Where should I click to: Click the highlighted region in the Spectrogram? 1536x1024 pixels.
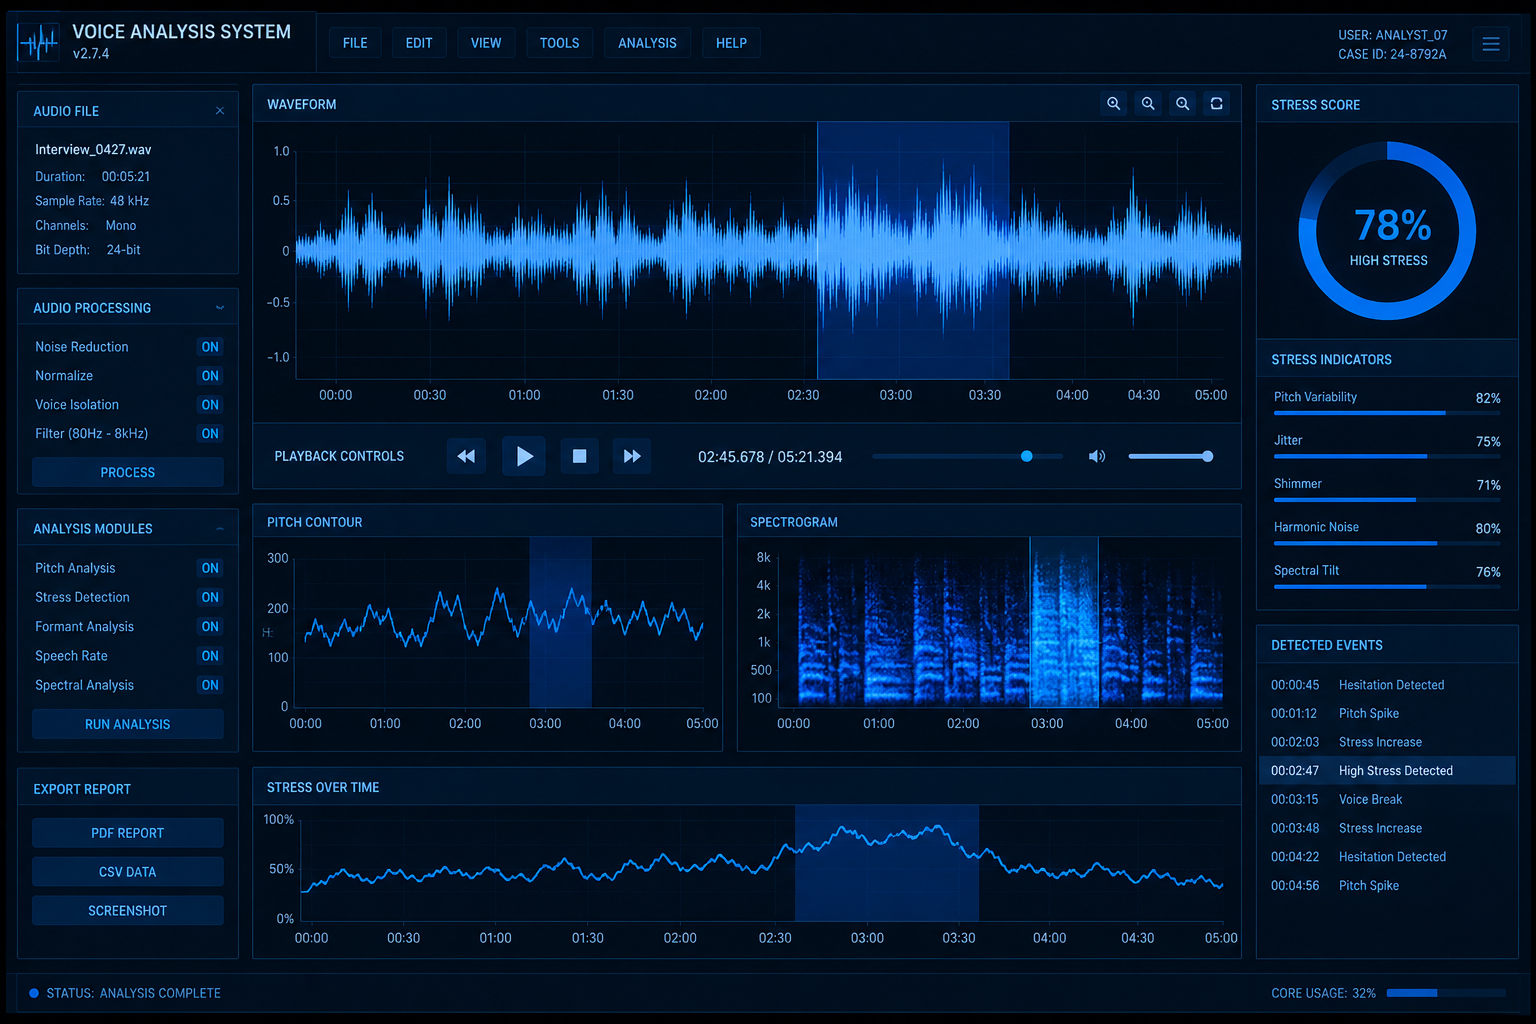(1064, 621)
